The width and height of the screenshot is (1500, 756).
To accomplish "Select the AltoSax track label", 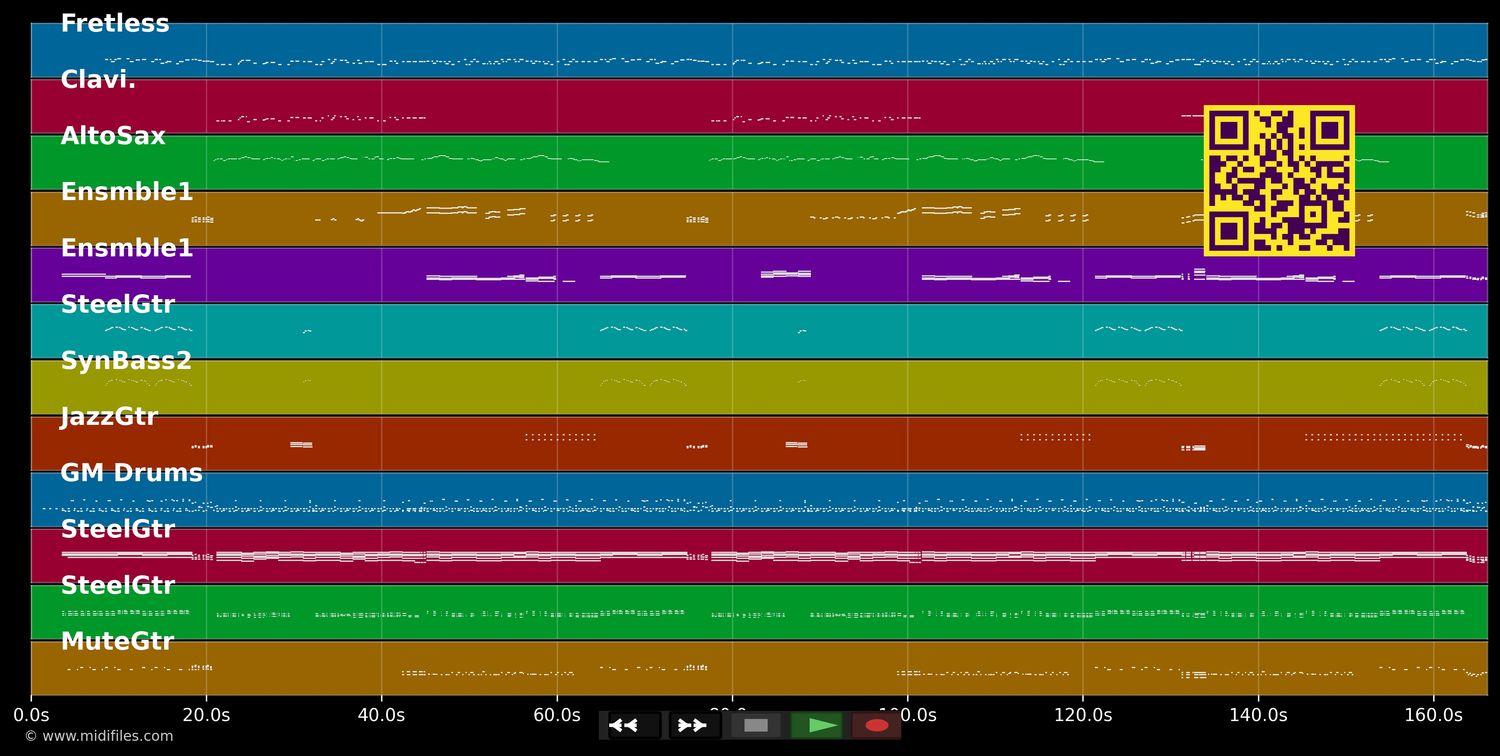I will [x=113, y=136].
